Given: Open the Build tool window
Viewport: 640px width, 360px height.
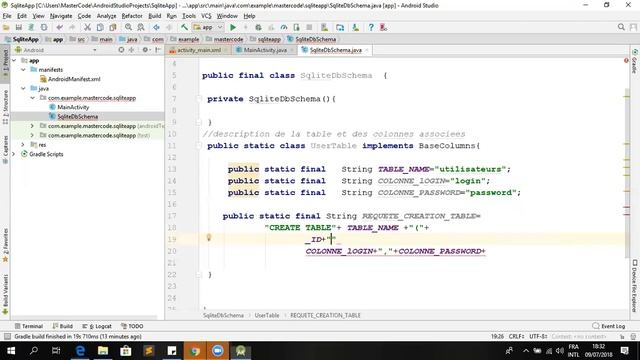Looking at the screenshot, I should tap(62, 326).
